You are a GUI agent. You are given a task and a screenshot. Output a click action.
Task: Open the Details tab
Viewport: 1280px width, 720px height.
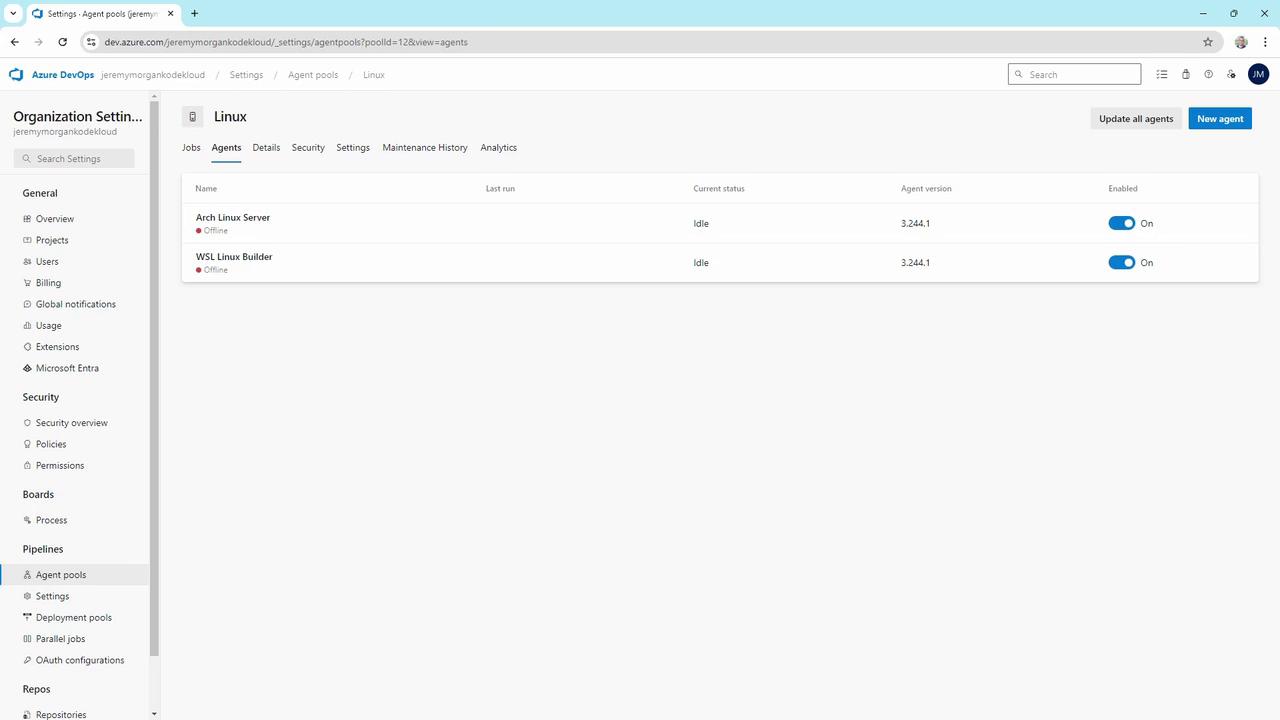tap(266, 148)
